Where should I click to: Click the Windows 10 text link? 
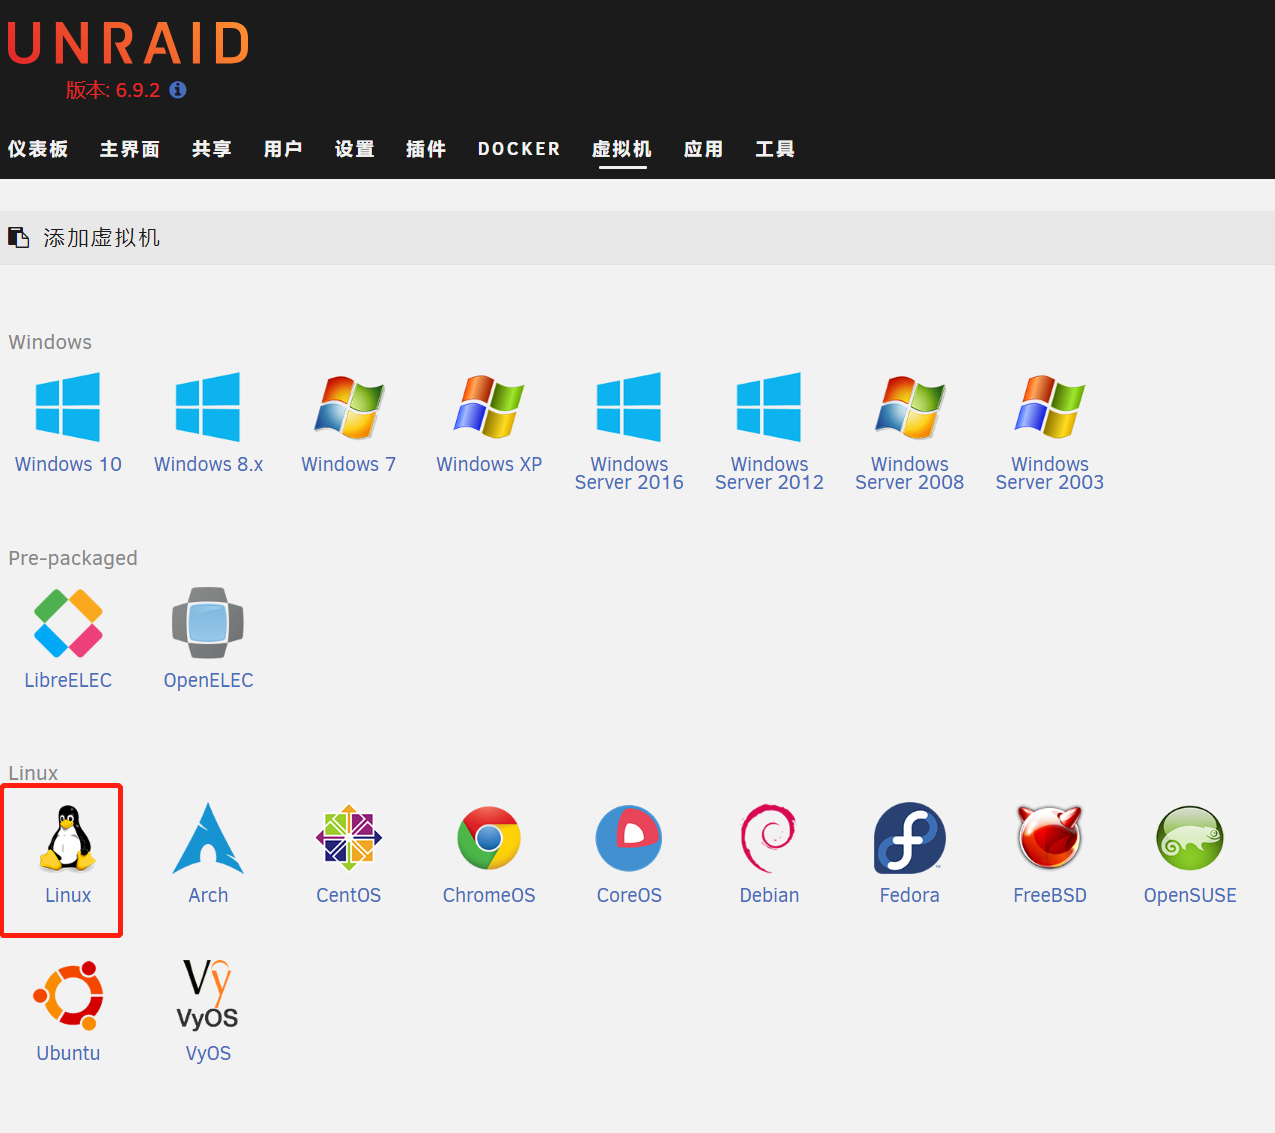click(68, 464)
